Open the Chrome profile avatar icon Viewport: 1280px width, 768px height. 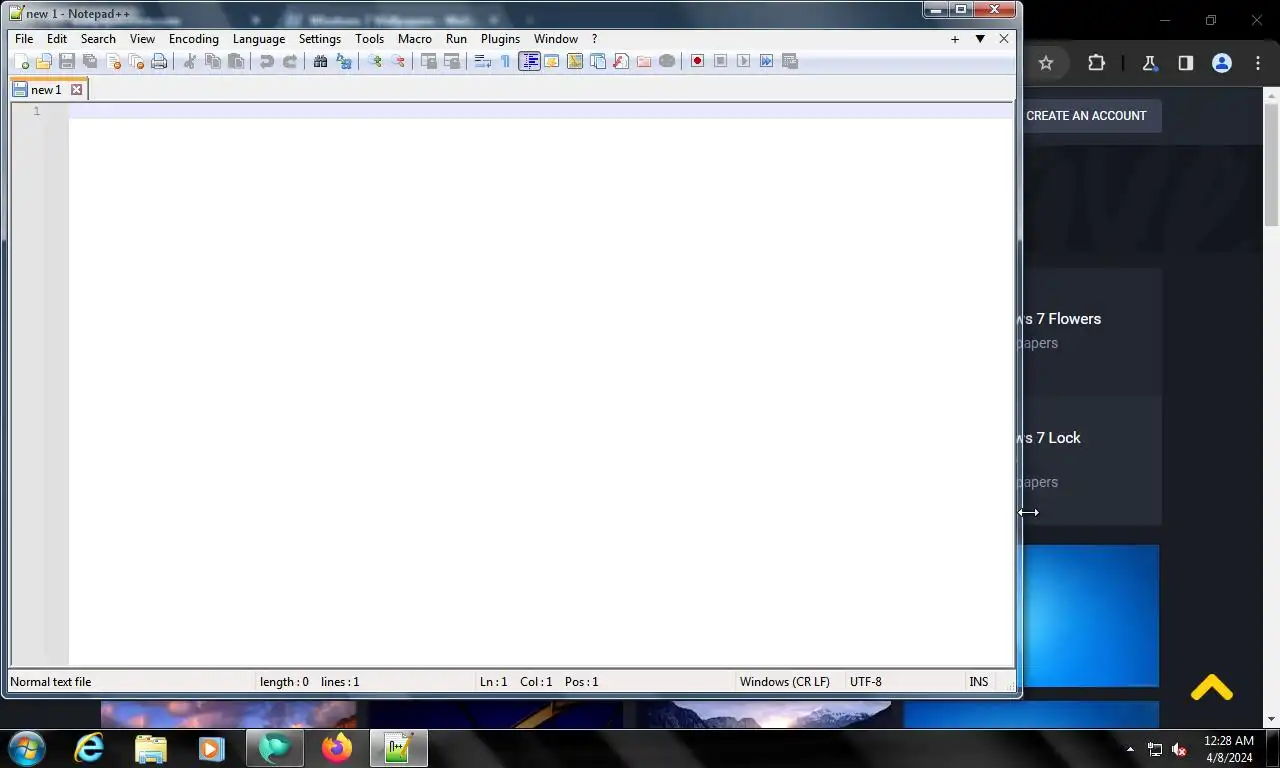pos(1221,63)
